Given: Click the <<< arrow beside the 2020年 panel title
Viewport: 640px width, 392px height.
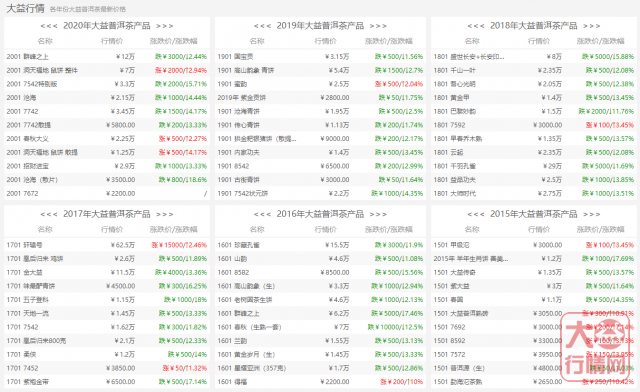Looking at the screenshot, I should 49,26.
